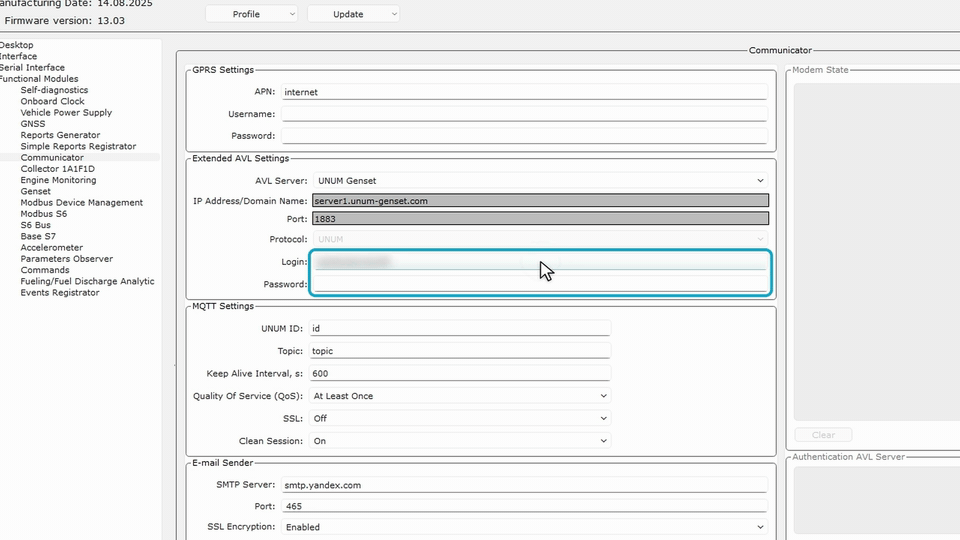960x540 pixels.
Task: Expand the SSL Encryption combo box
Action: tap(524, 527)
